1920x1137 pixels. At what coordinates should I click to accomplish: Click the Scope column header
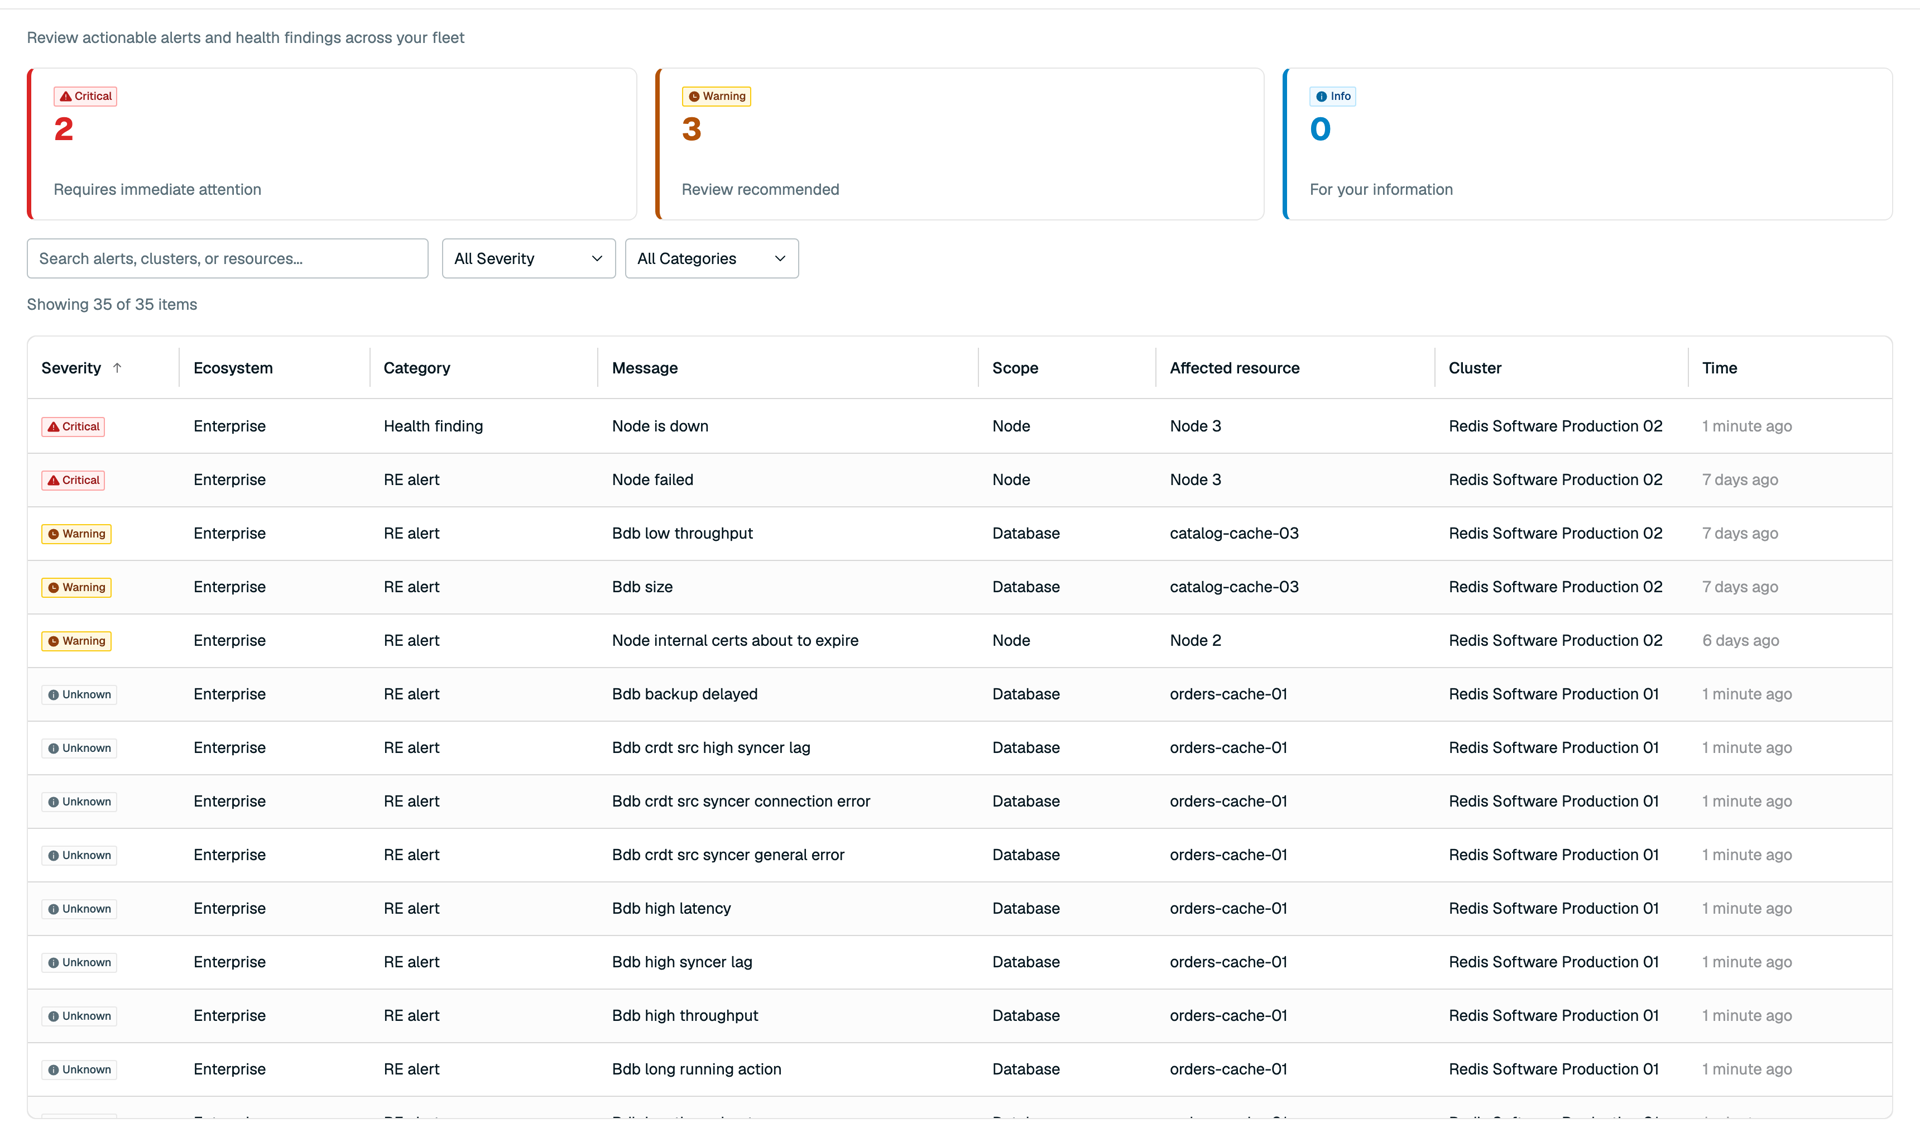pyautogui.click(x=1015, y=368)
